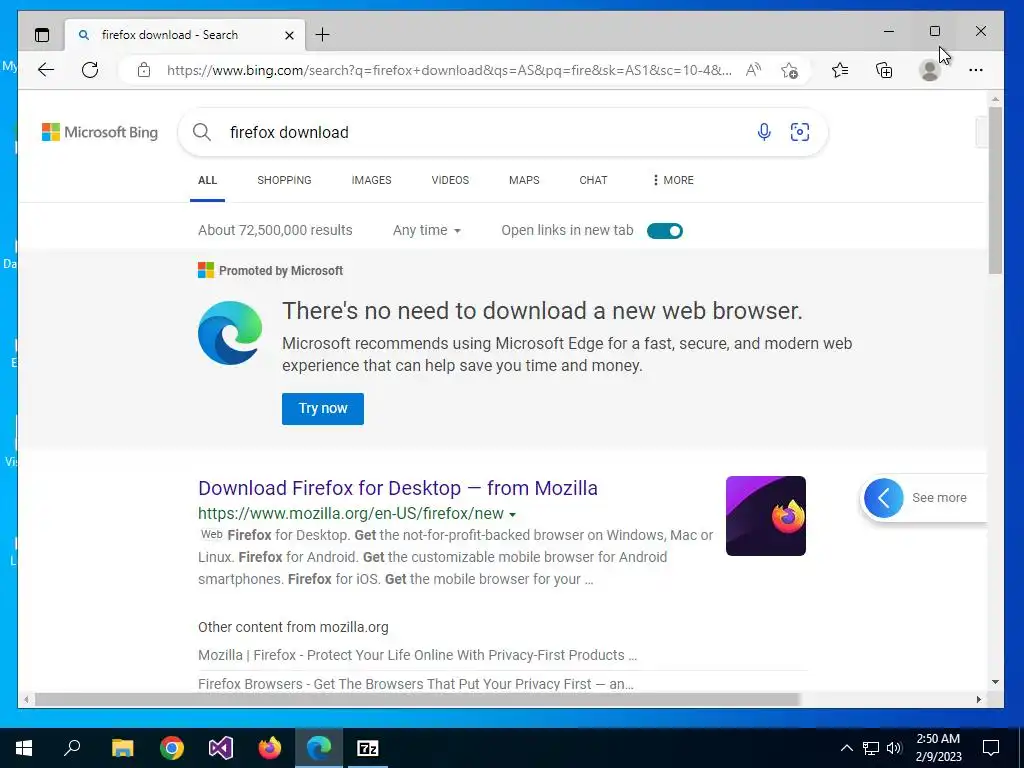The width and height of the screenshot is (1024, 768).
Task: Click the horizontal scrollbar thumb
Action: [417, 699]
